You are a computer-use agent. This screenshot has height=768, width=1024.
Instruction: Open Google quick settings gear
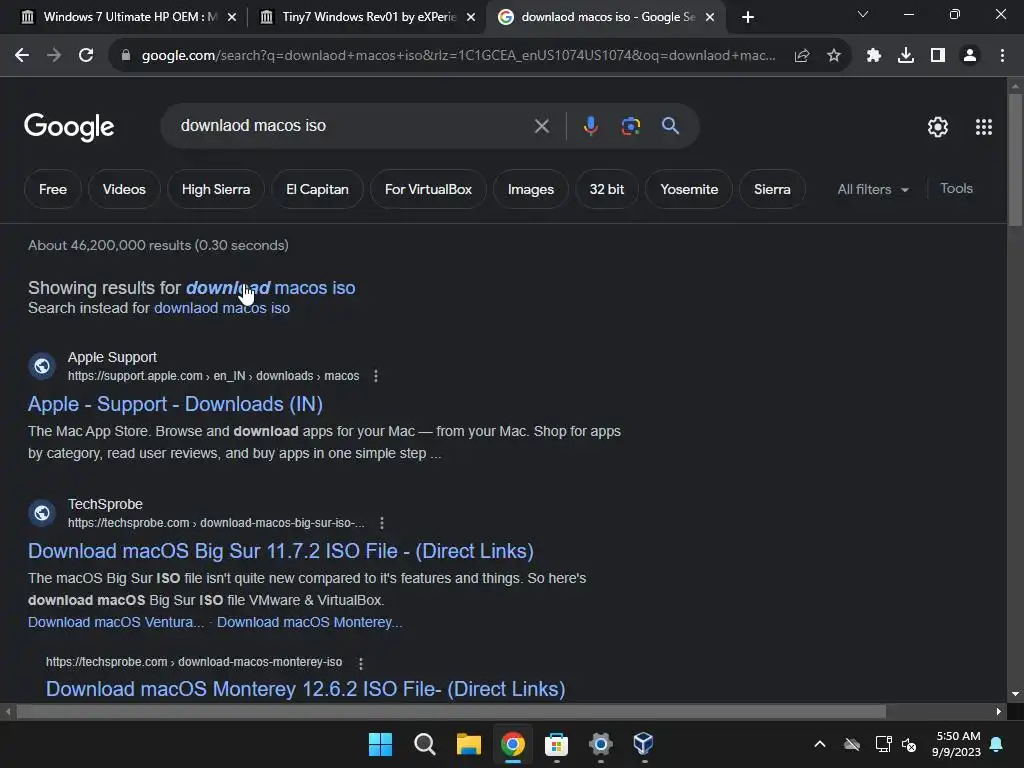tap(938, 127)
